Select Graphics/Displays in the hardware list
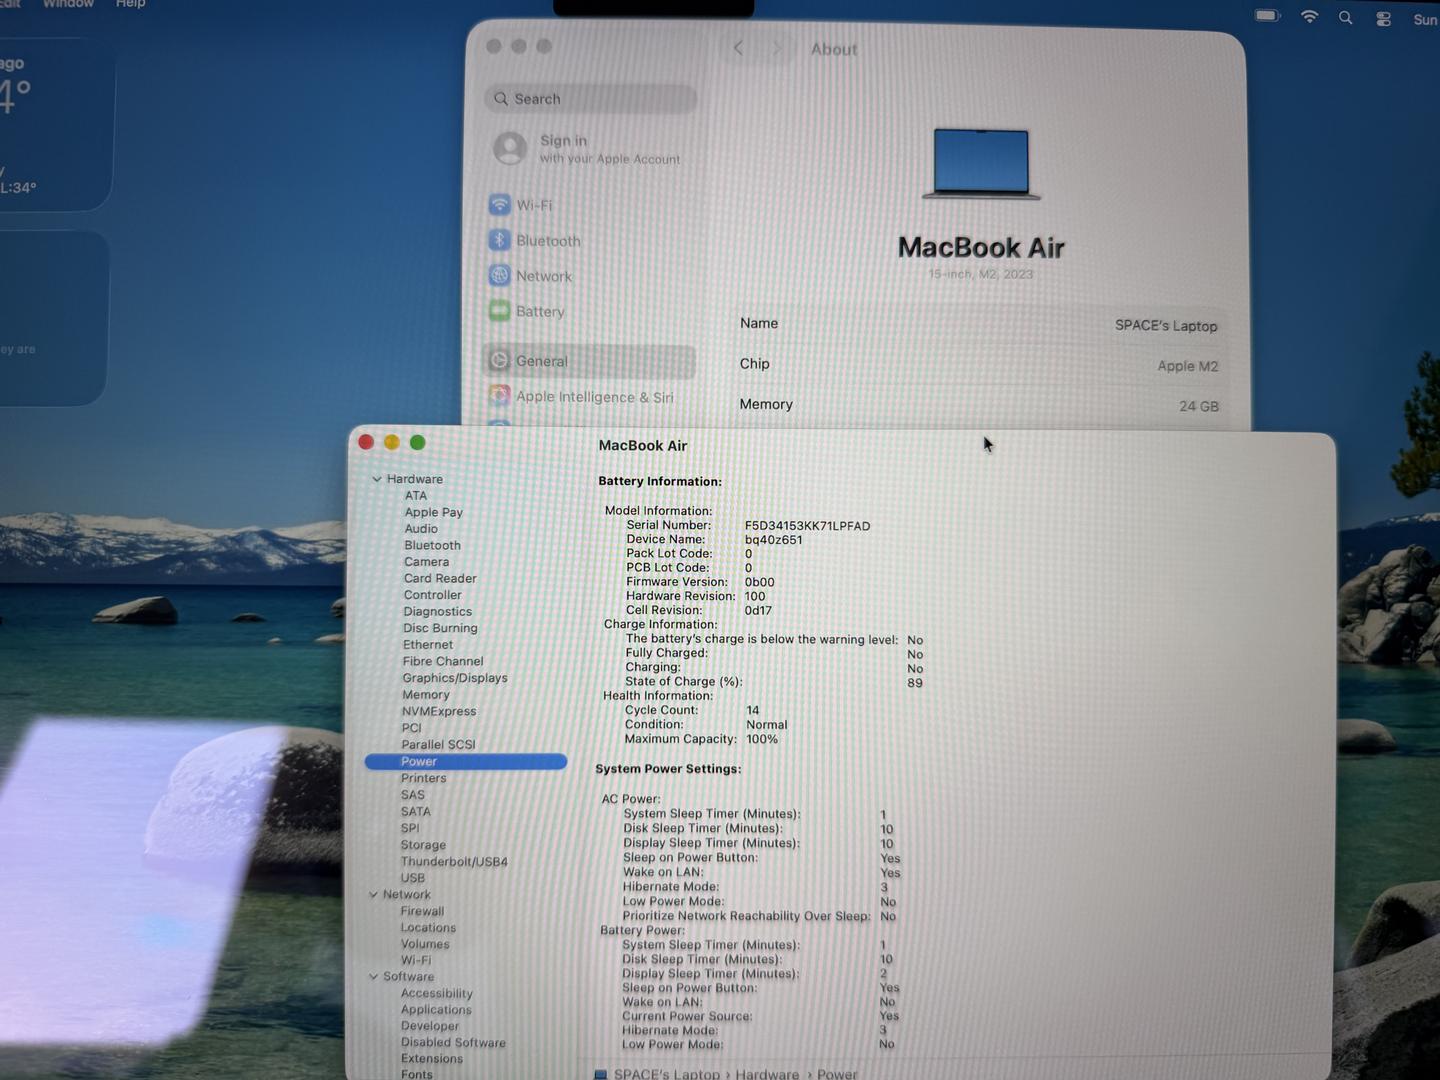The width and height of the screenshot is (1440, 1080). (455, 678)
